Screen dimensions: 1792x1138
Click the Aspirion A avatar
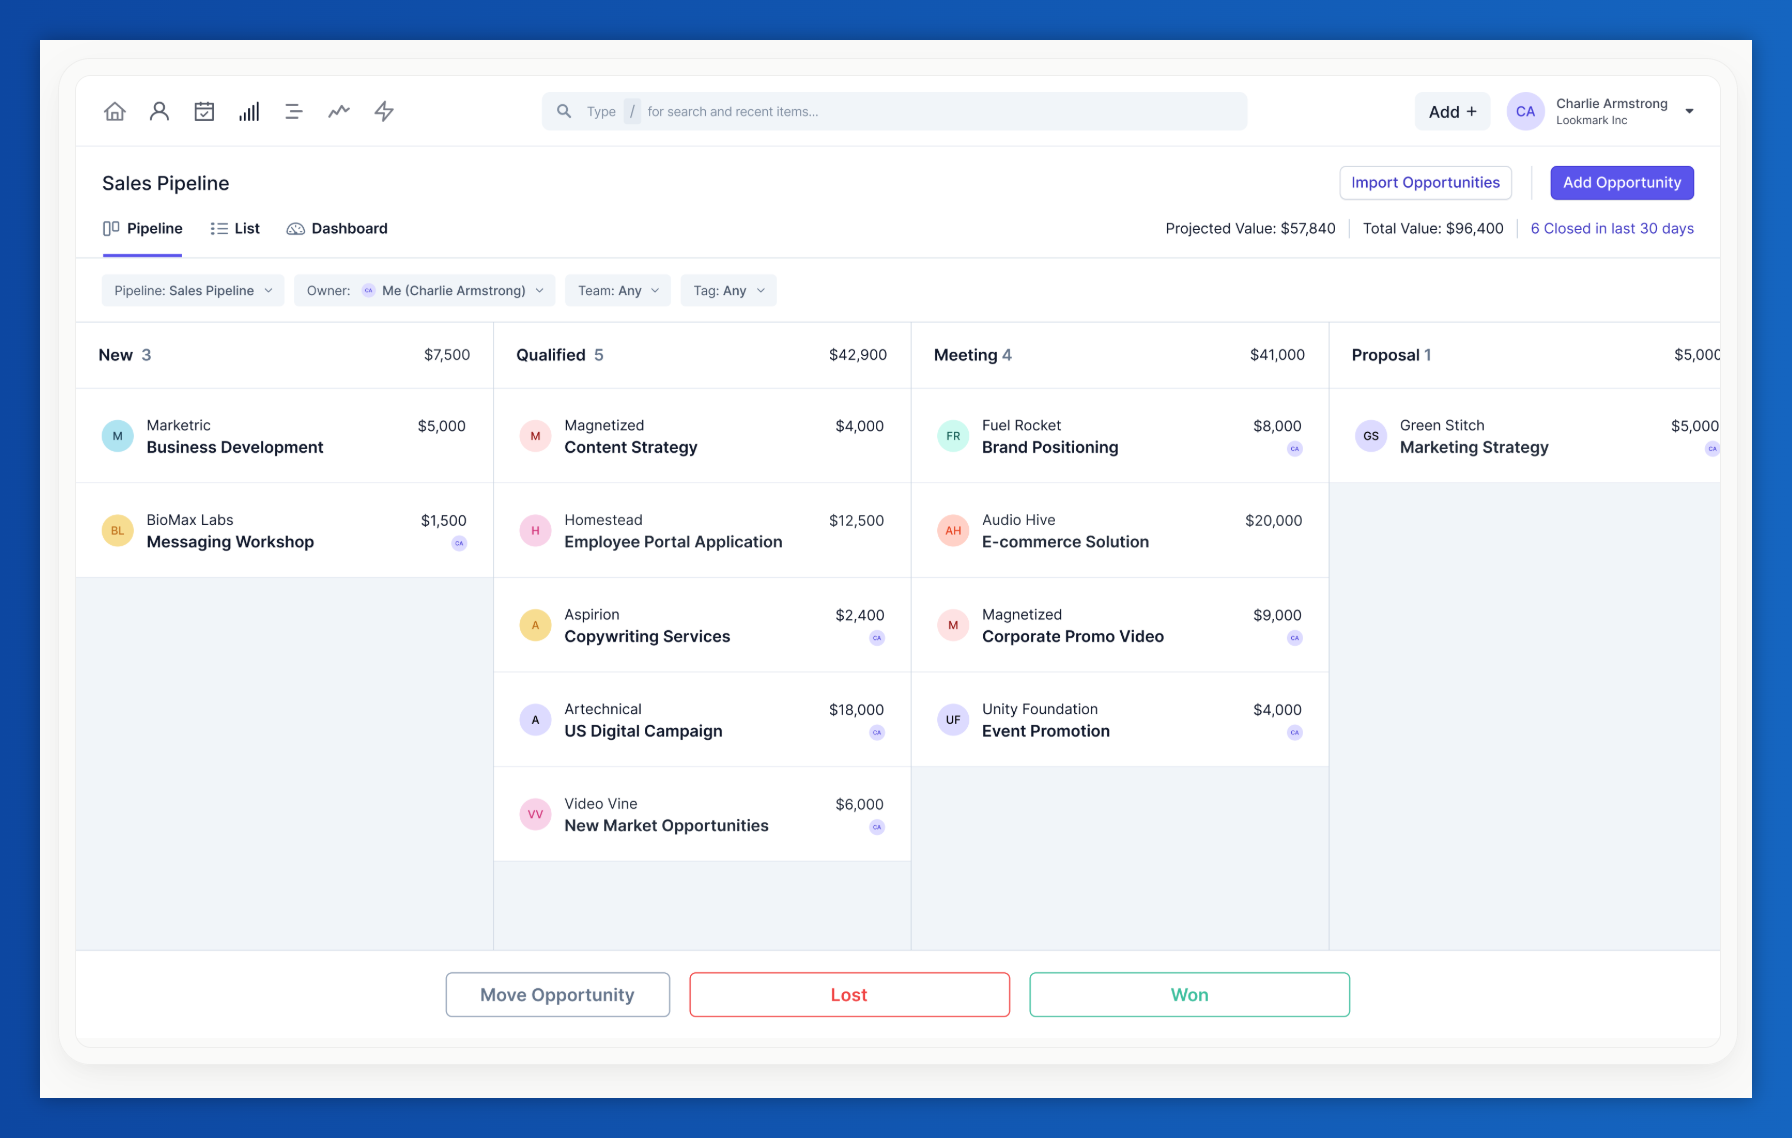pyautogui.click(x=535, y=625)
